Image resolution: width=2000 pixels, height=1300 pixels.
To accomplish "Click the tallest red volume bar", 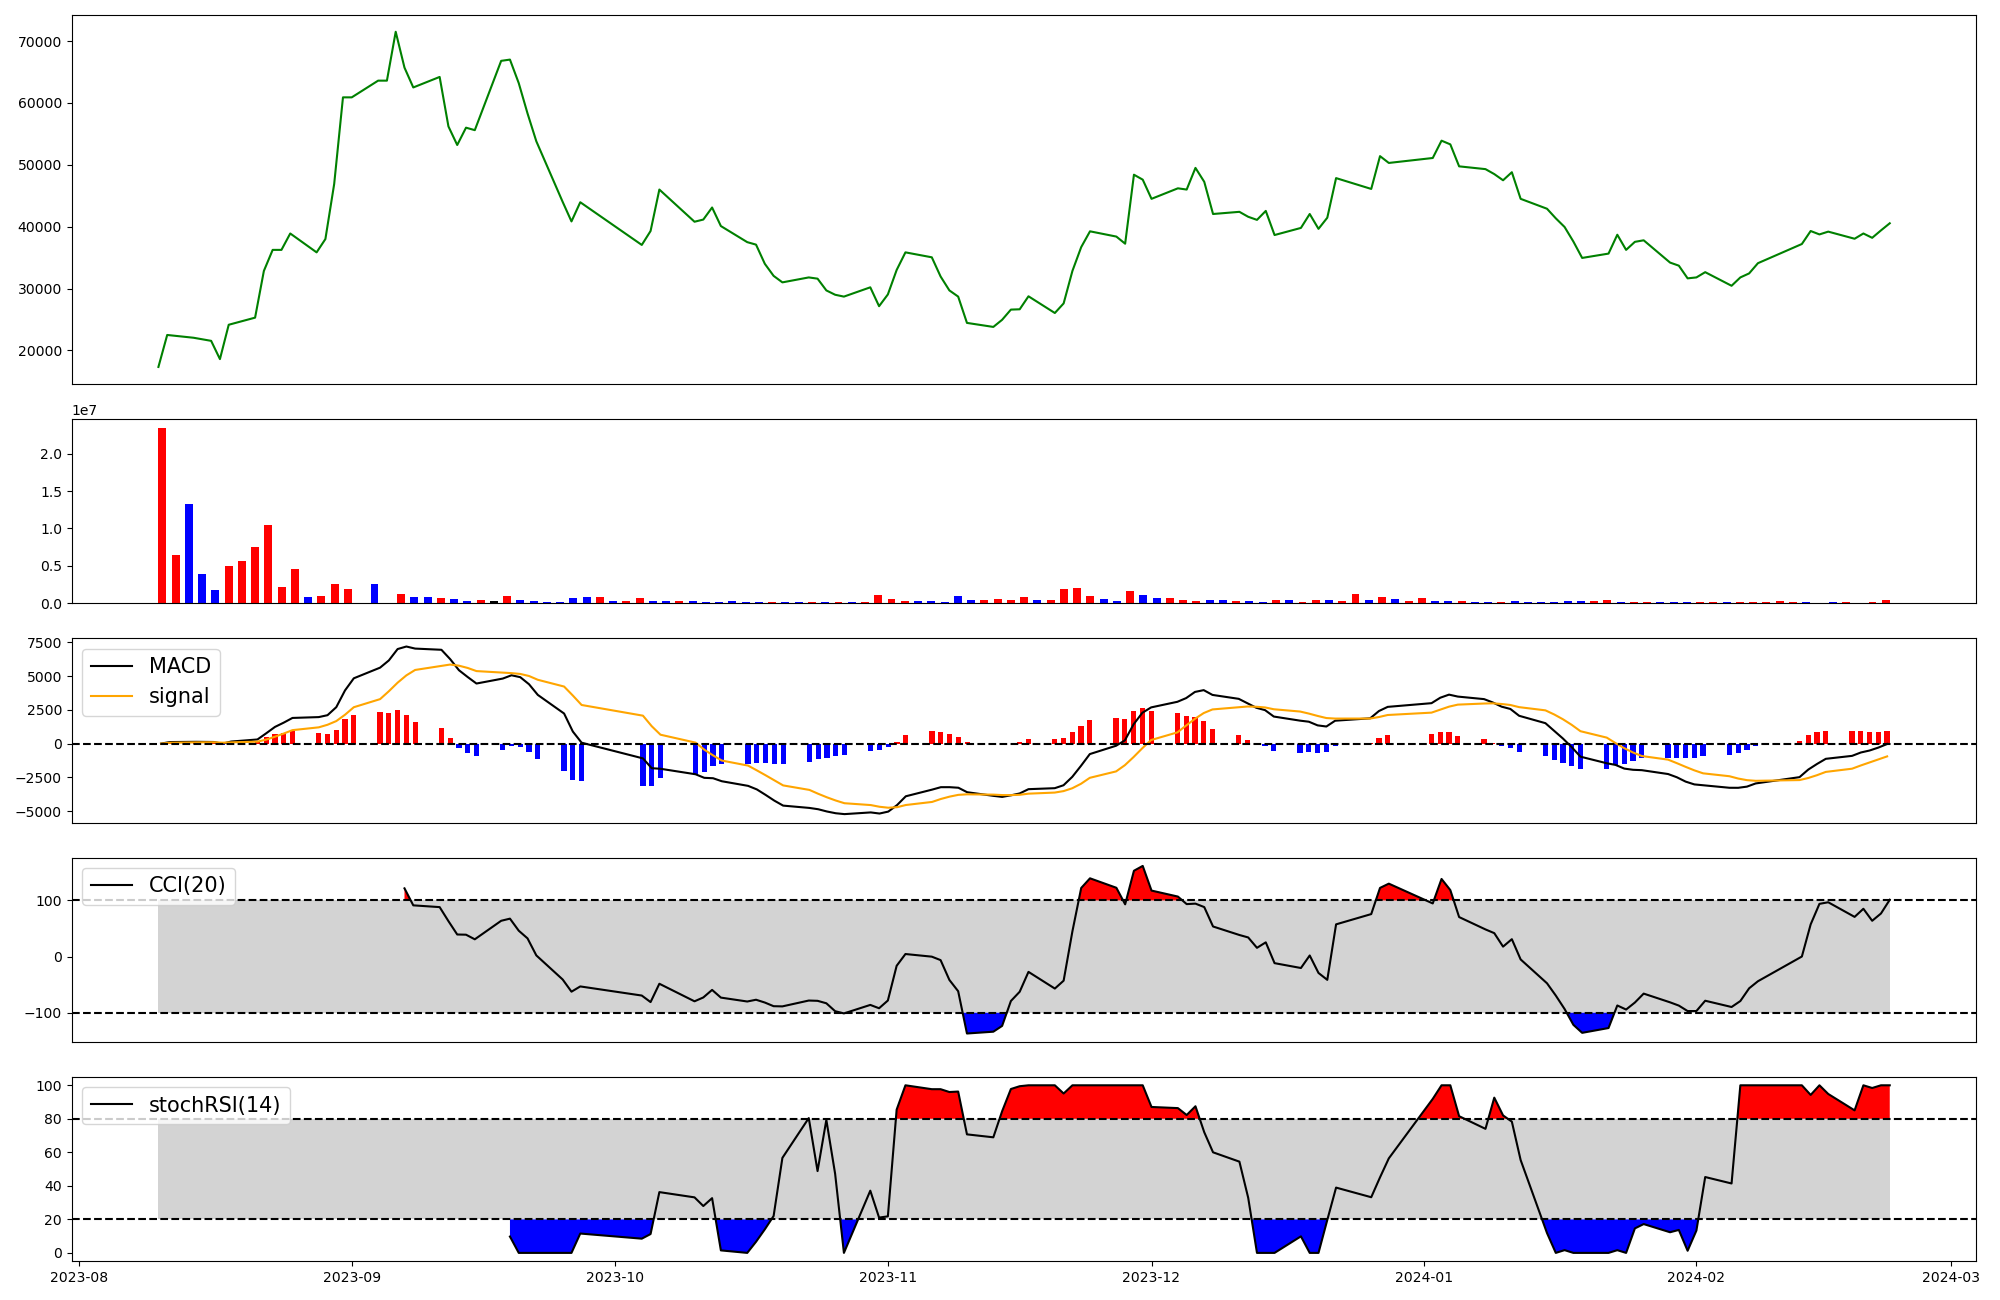I will pyautogui.click(x=162, y=515).
